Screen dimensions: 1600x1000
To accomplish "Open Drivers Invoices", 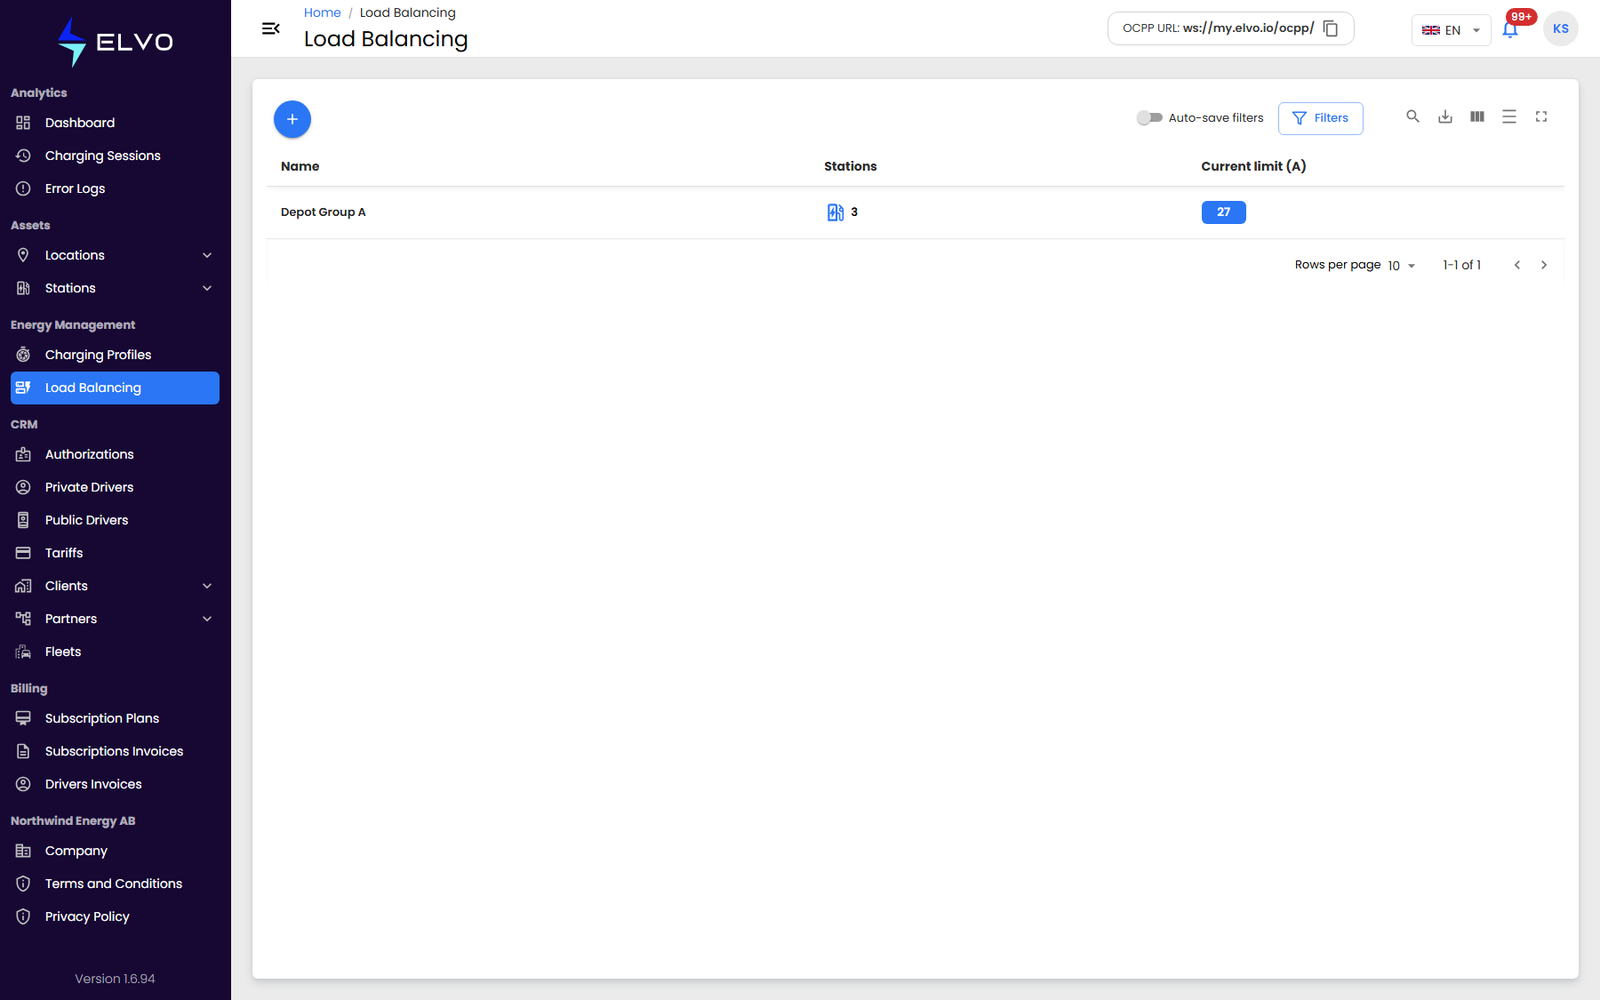I will (x=115, y=784).
